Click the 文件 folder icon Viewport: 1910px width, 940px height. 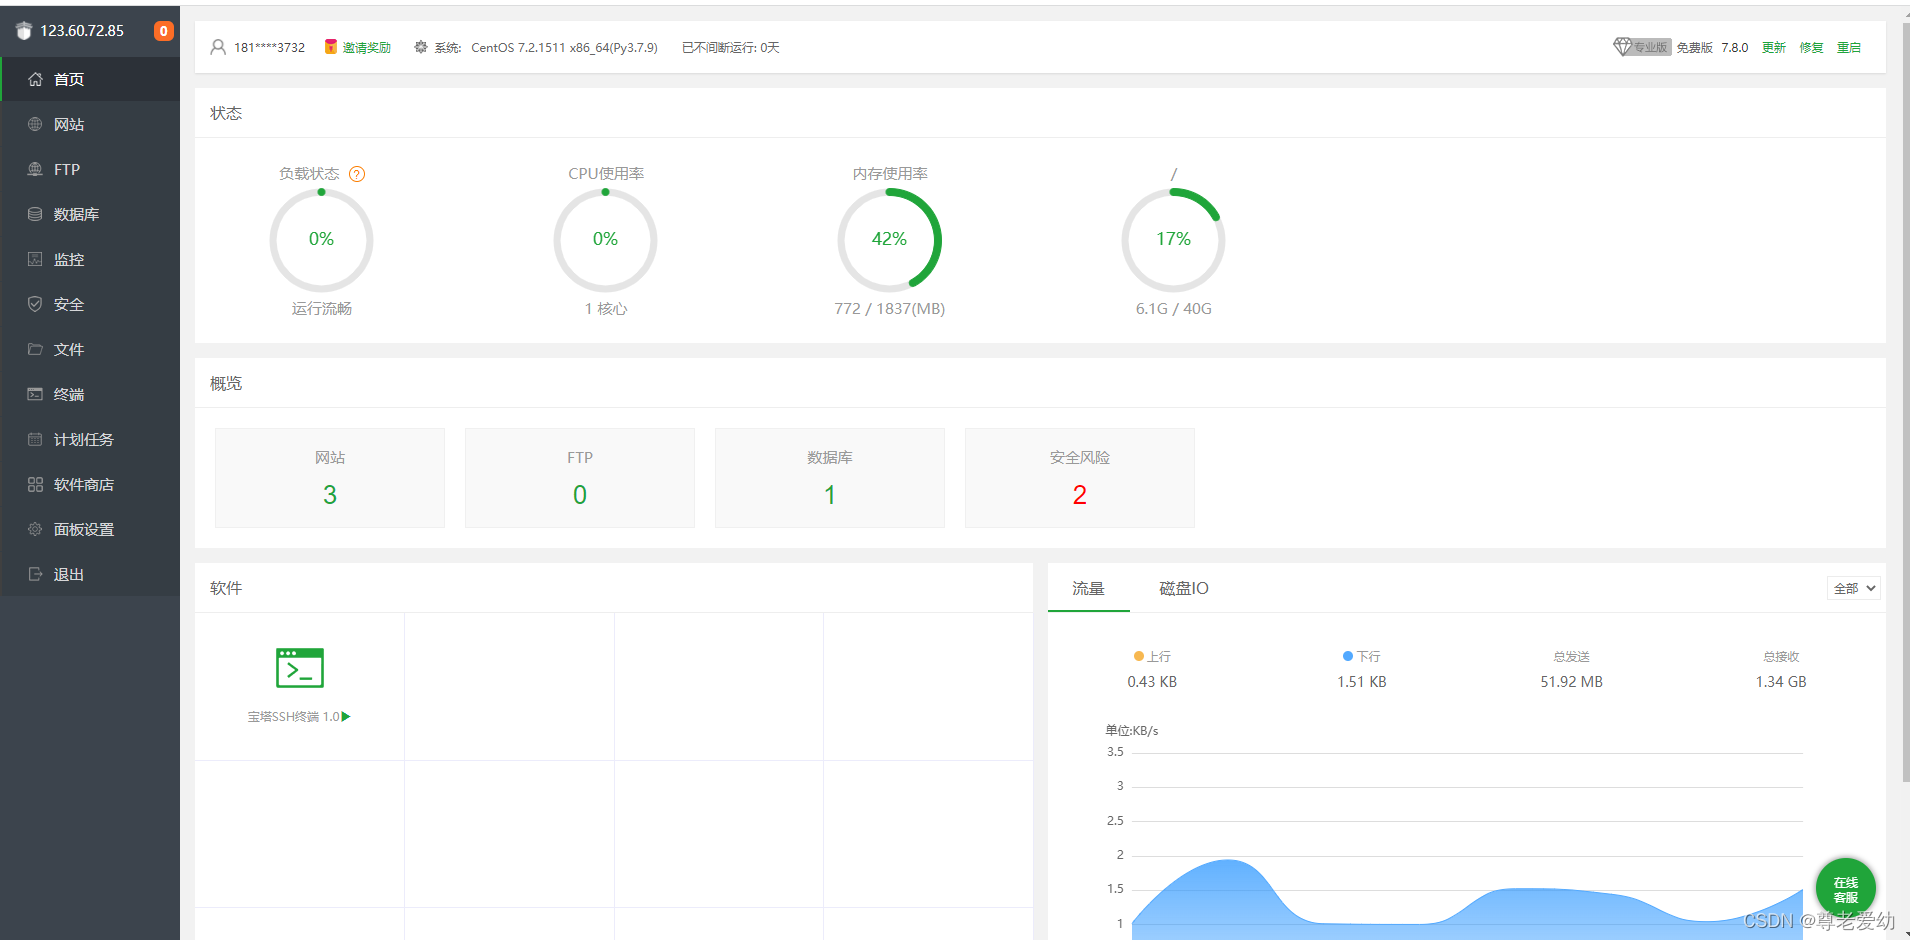click(35, 349)
